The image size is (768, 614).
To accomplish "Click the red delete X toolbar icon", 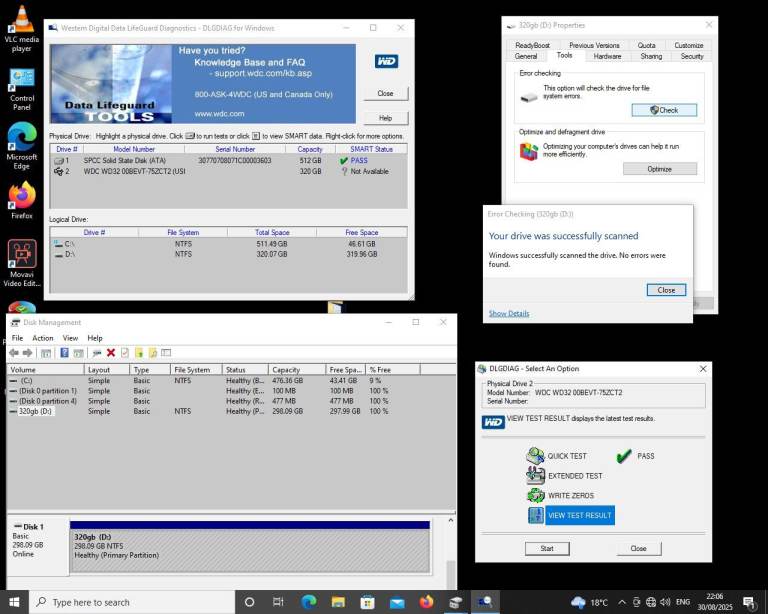I will click(110, 353).
